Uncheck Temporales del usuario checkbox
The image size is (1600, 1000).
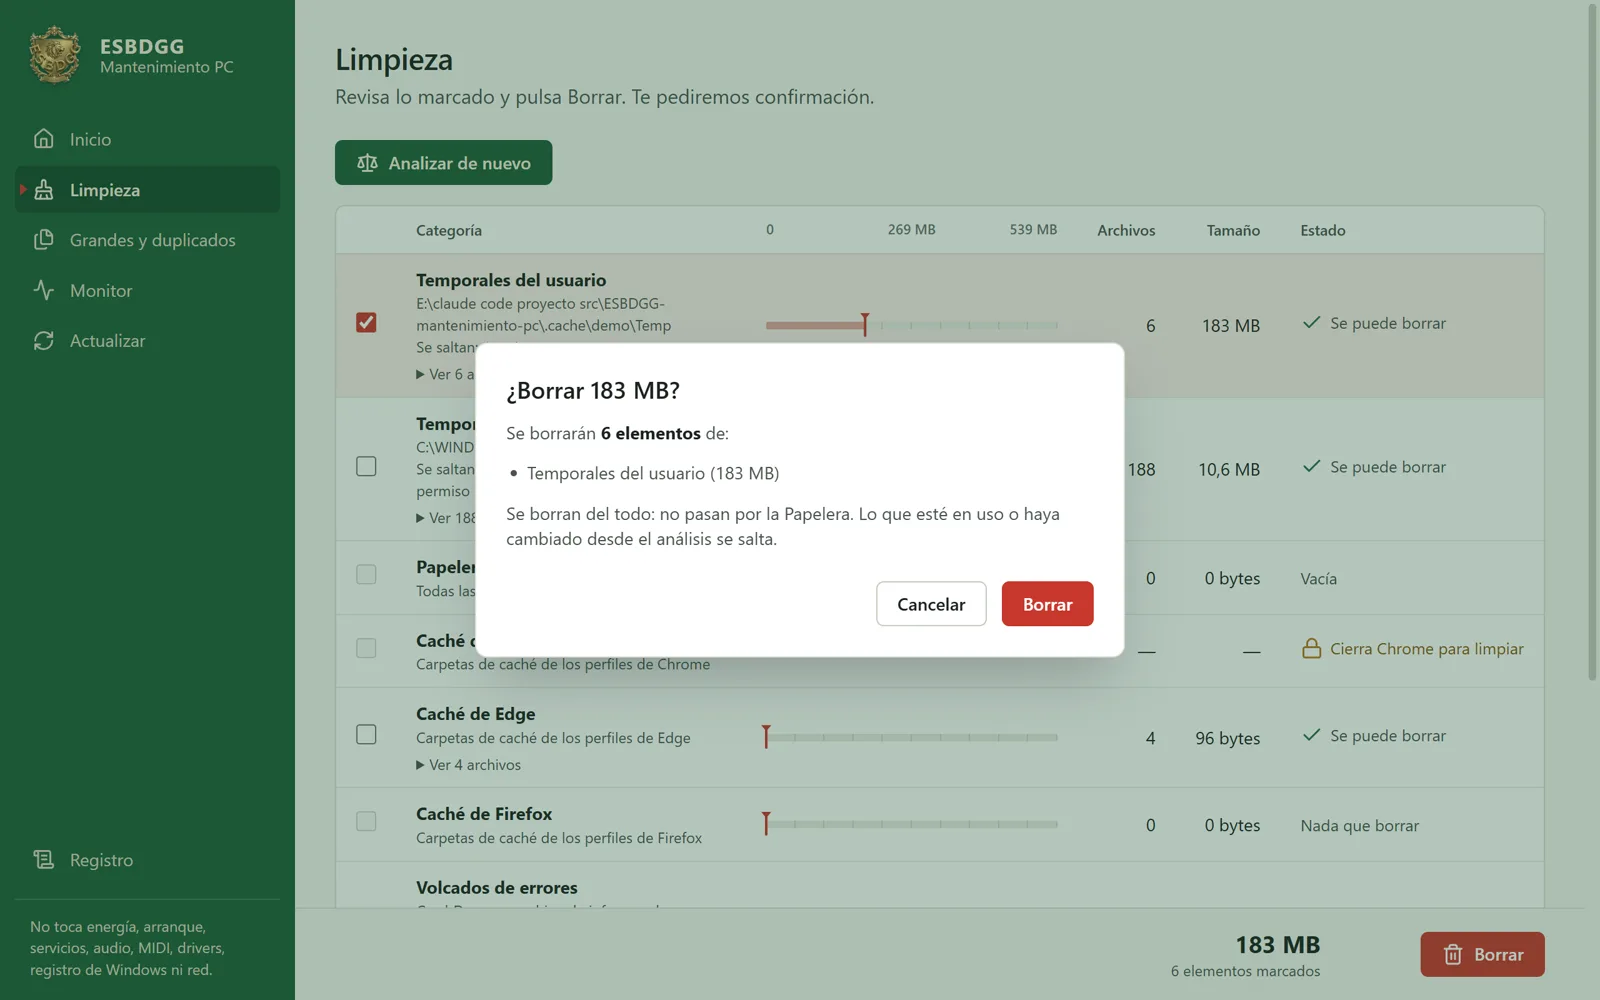(366, 322)
